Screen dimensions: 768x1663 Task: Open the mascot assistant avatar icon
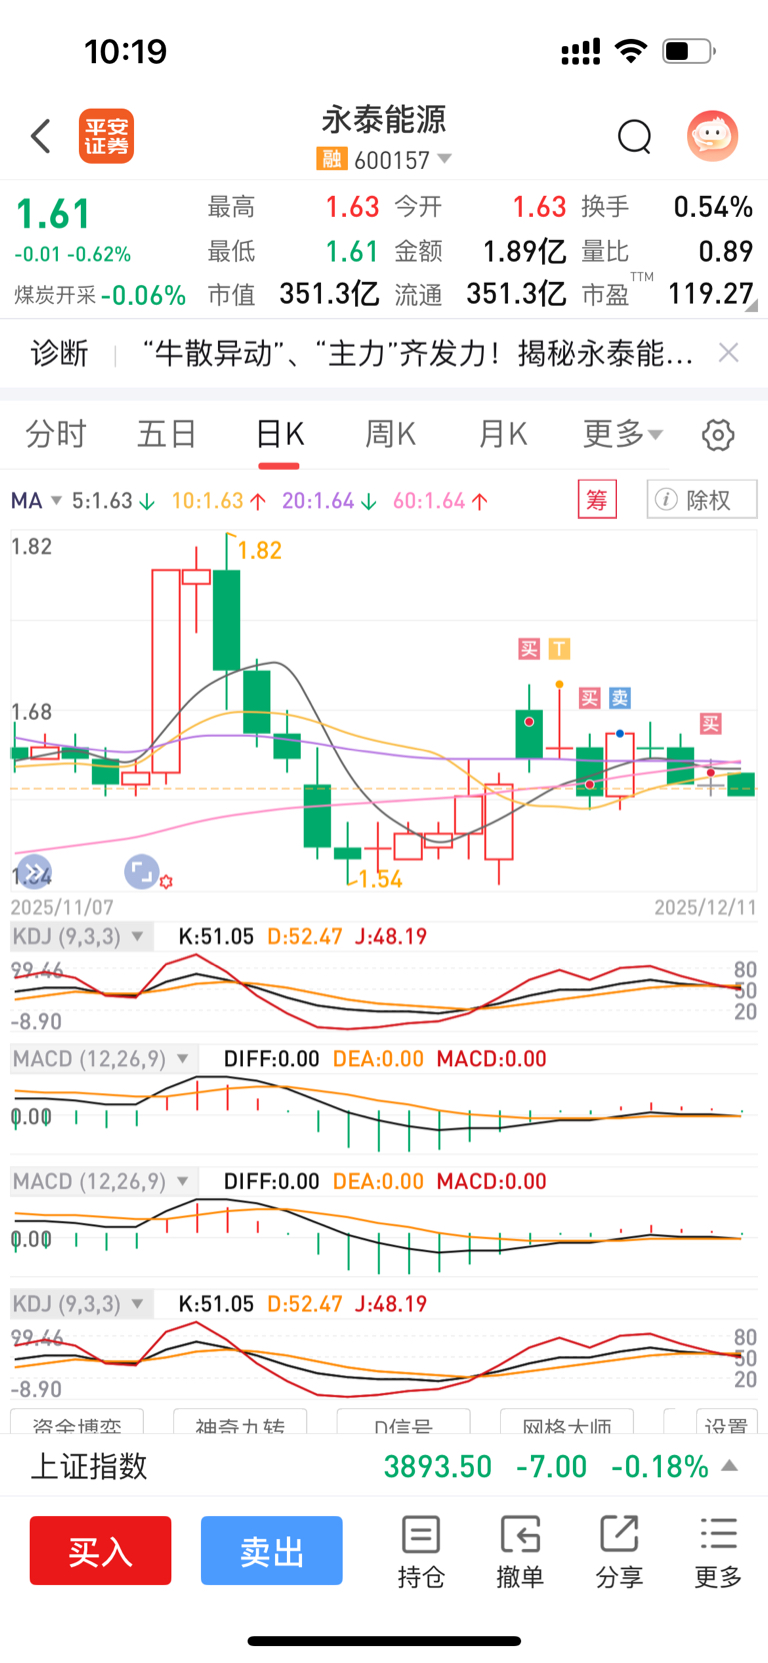click(712, 136)
